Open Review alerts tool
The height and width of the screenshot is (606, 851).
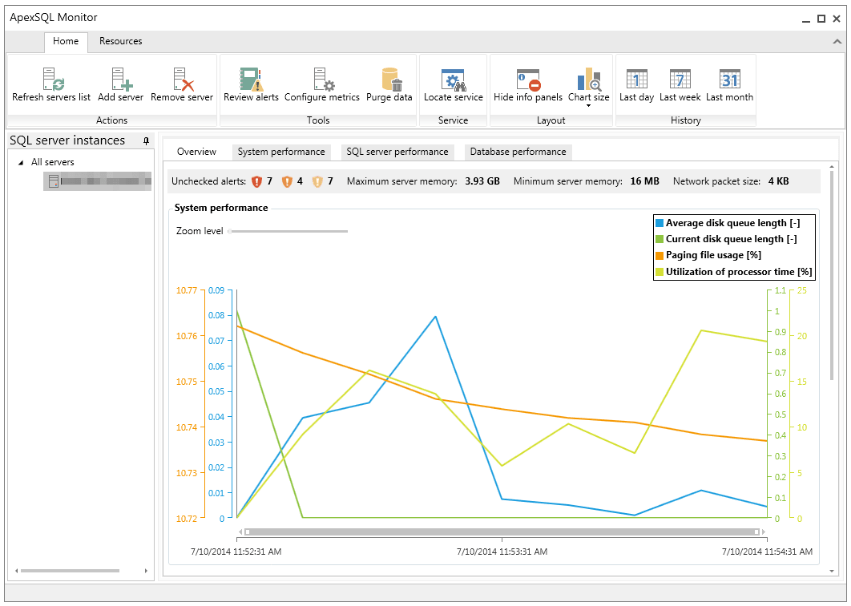pos(251,79)
